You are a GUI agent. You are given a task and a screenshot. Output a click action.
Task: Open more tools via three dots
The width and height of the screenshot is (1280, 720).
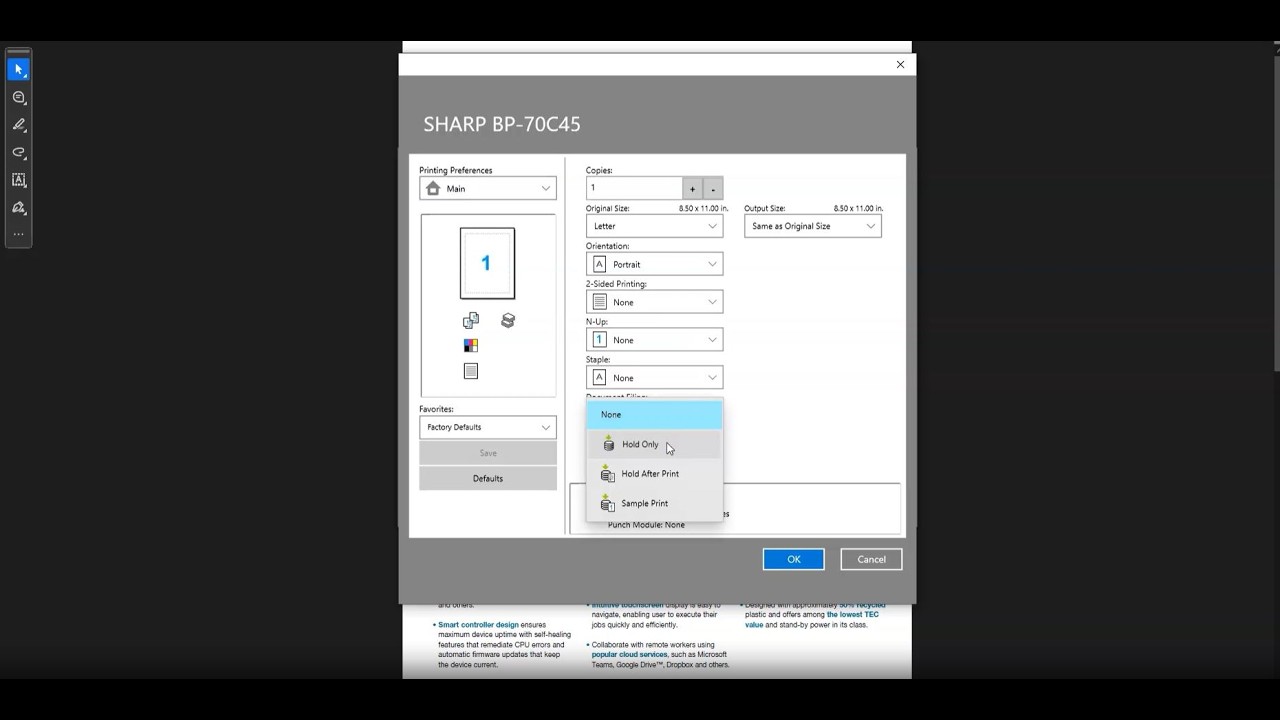point(18,235)
